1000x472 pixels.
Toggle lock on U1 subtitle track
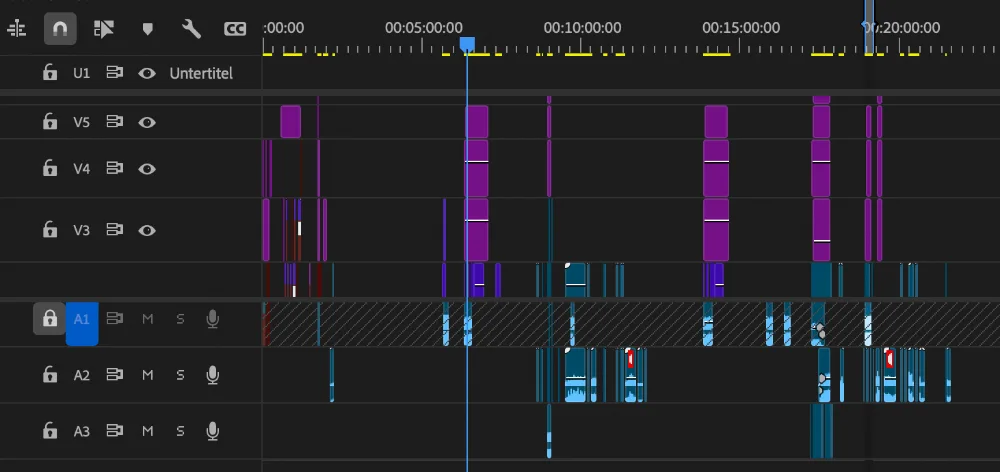tap(50, 73)
